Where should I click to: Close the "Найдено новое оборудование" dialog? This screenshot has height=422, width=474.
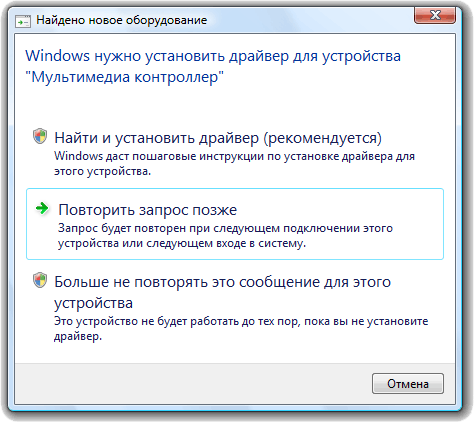[435, 15]
